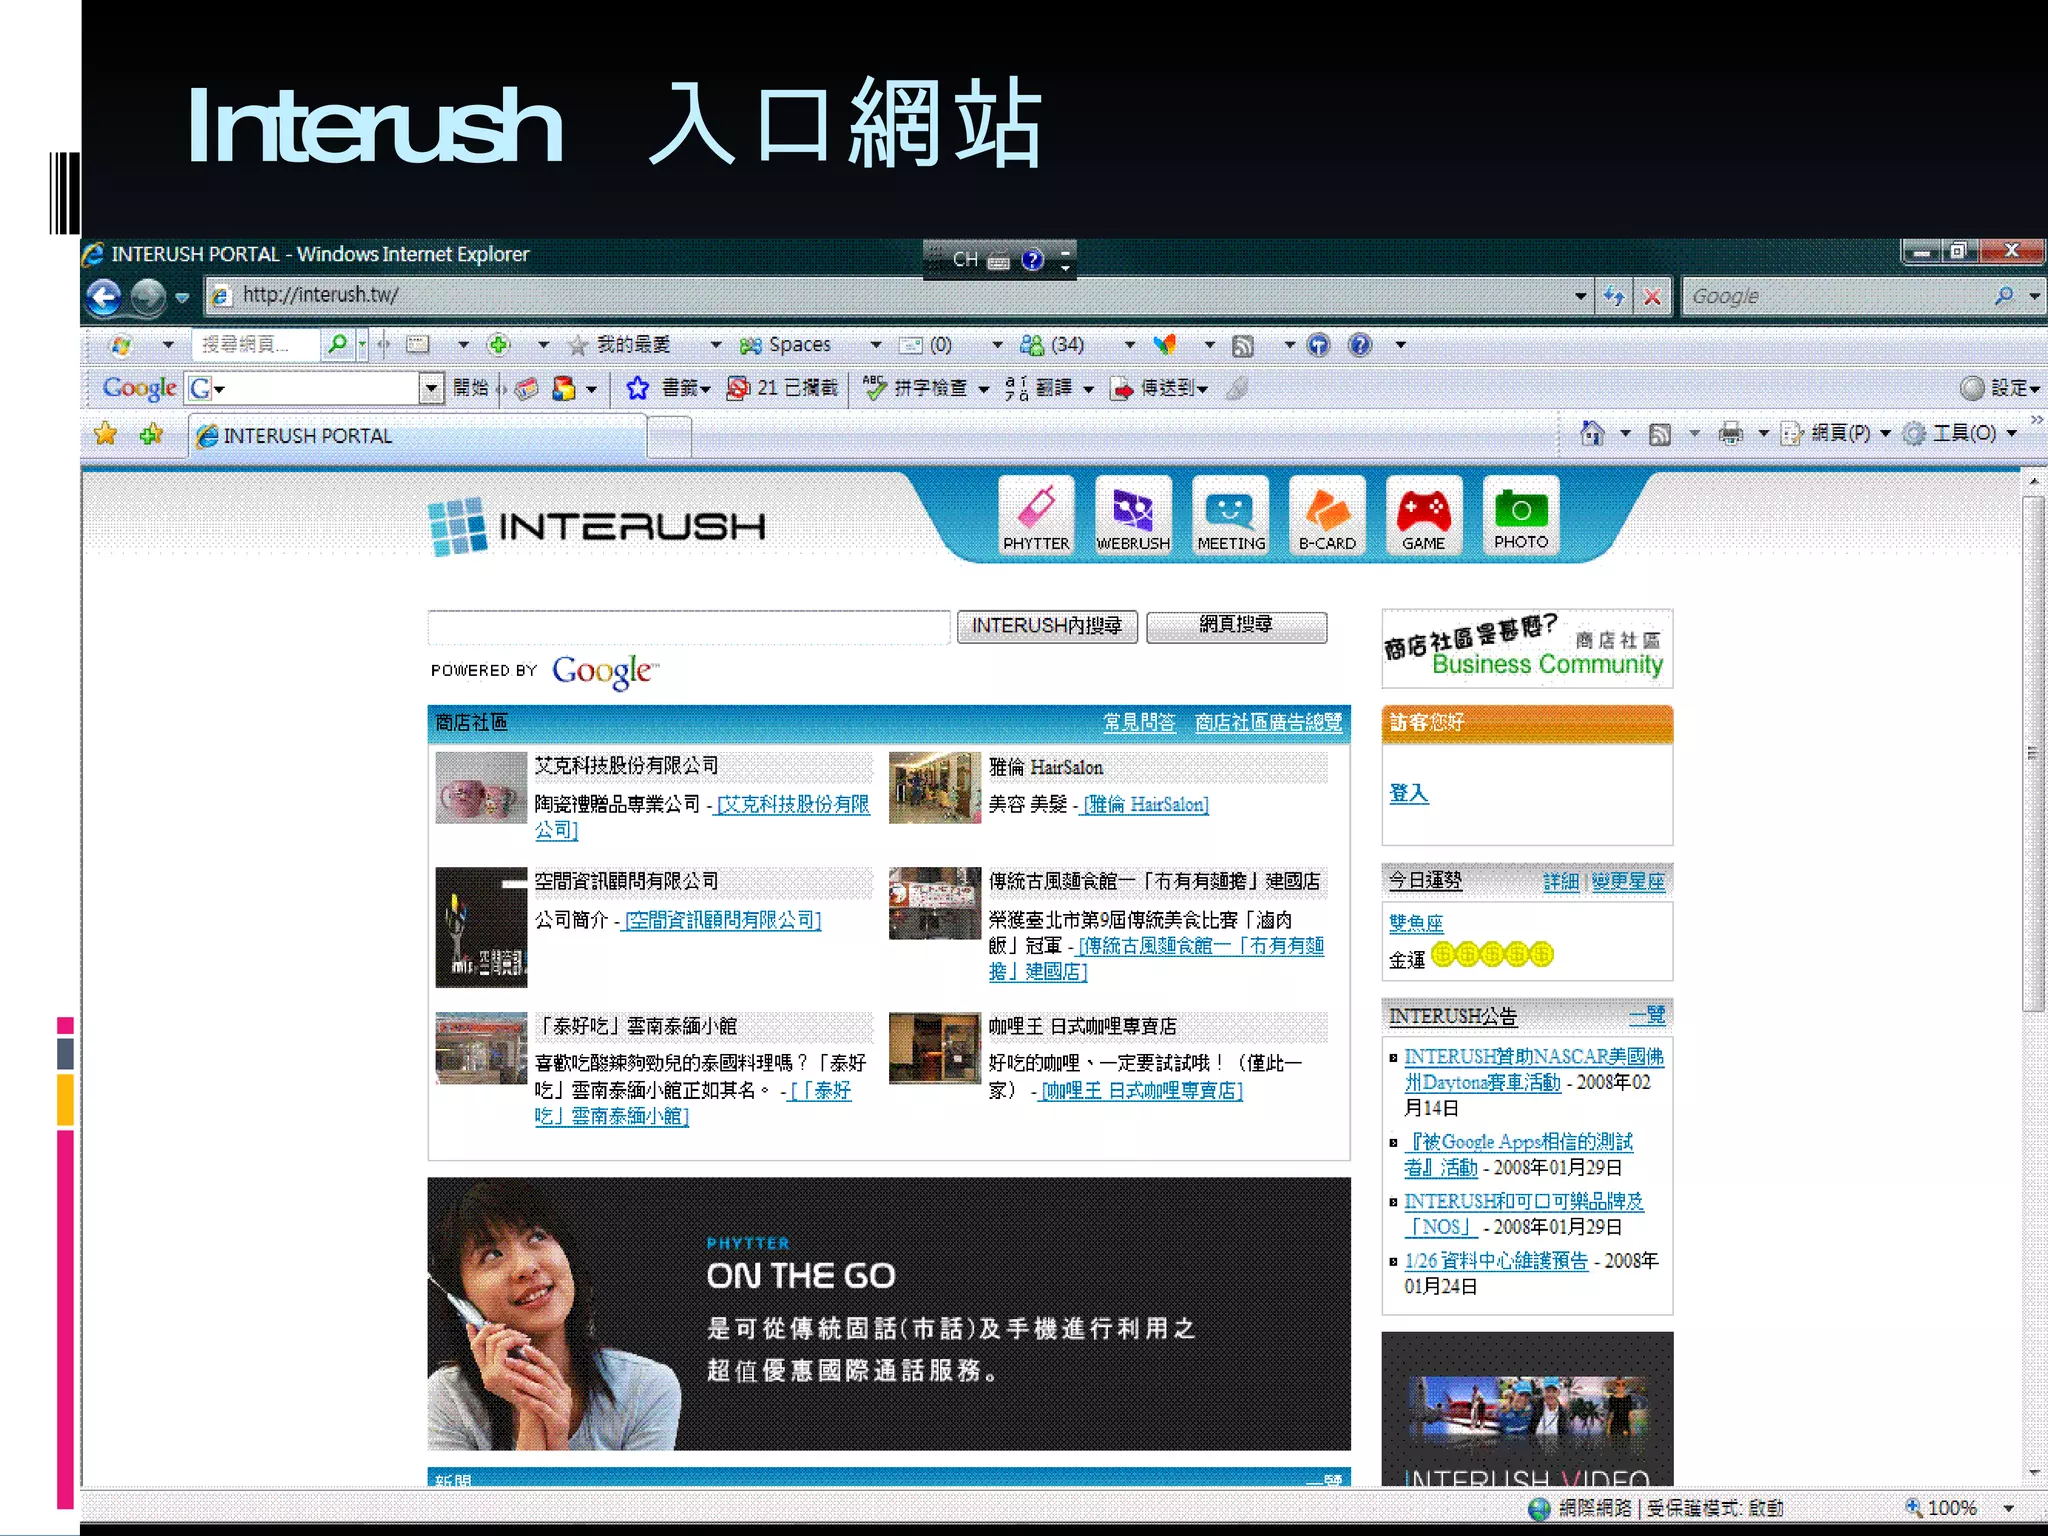Image resolution: width=2048 pixels, height=1536 pixels.
Task: Click the spell-check 拼字檢查 icon
Action: (x=875, y=388)
